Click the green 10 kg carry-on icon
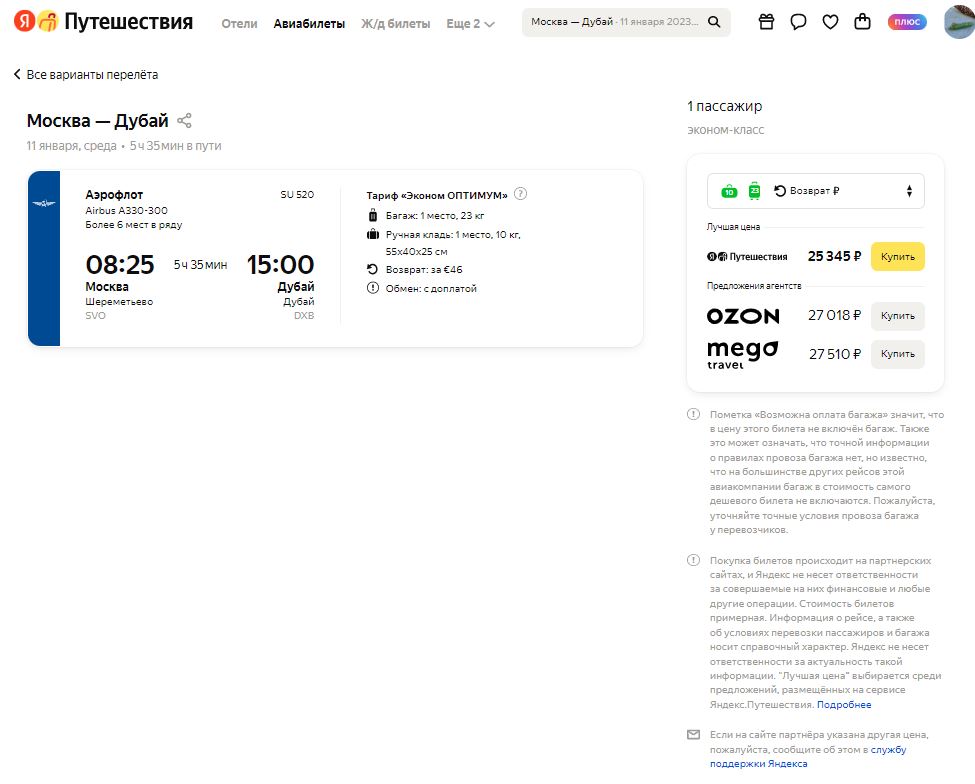The width and height of the screenshot is (975, 784). tap(729, 191)
